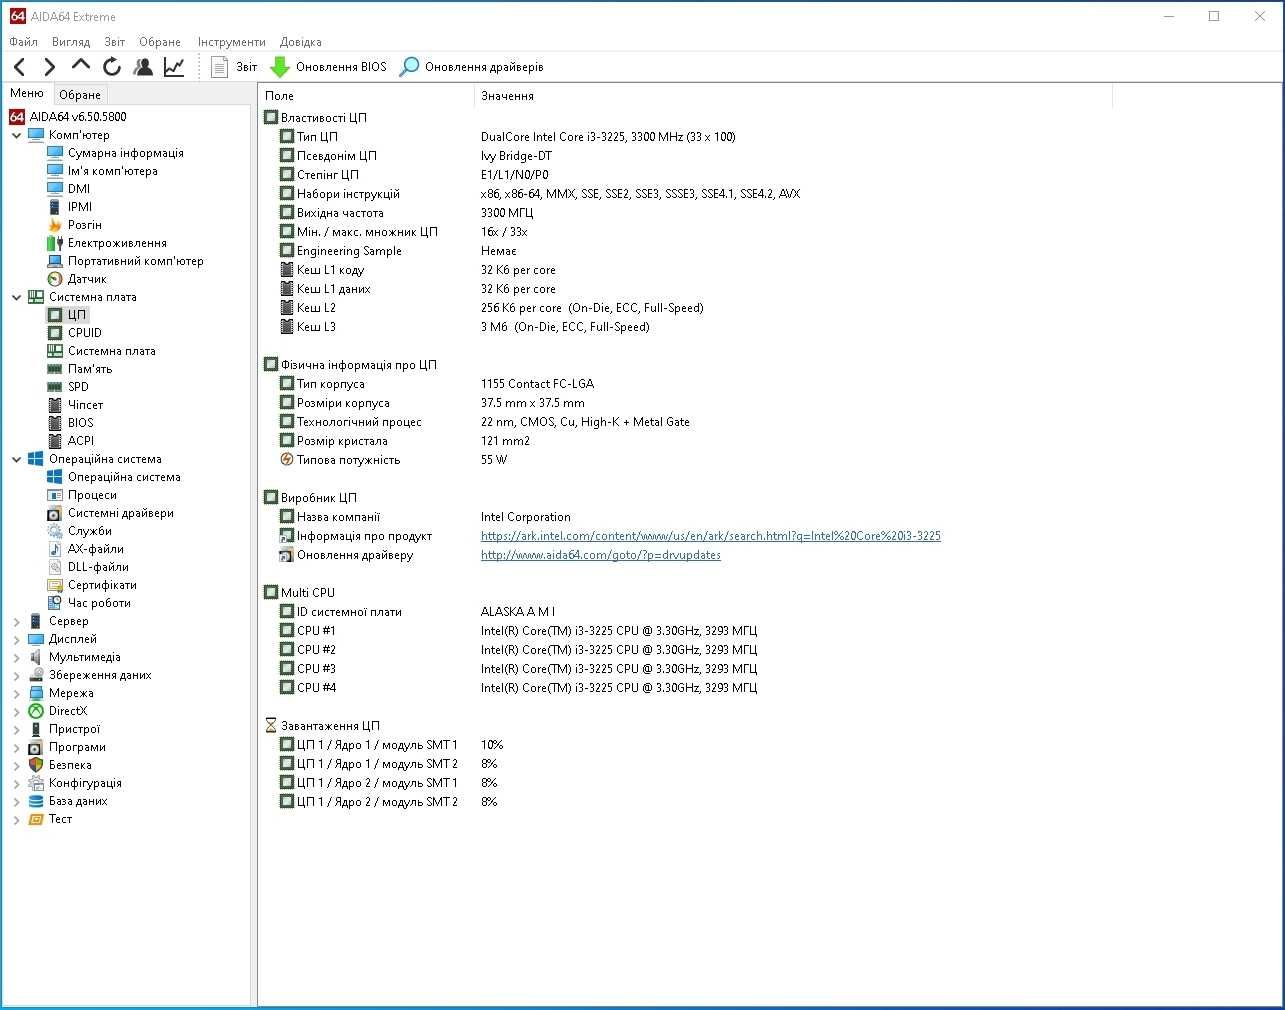Expand the DirectX tree node

pyautogui.click(x=16, y=711)
